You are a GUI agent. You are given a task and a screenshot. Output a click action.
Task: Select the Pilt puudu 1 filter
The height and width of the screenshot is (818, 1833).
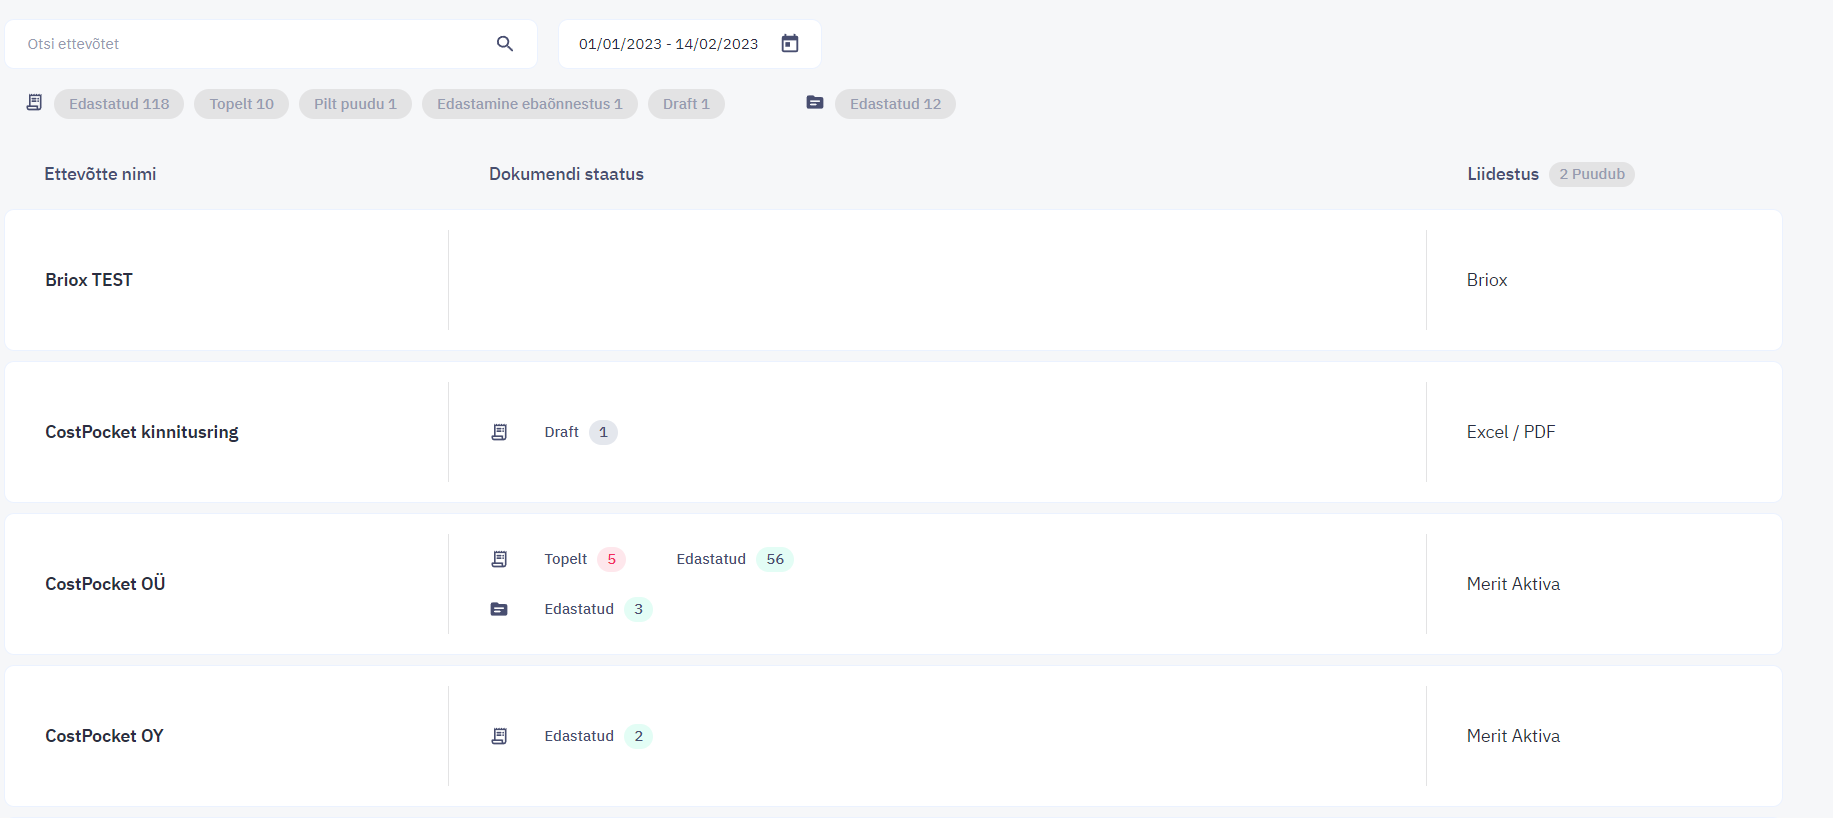pyautogui.click(x=355, y=104)
